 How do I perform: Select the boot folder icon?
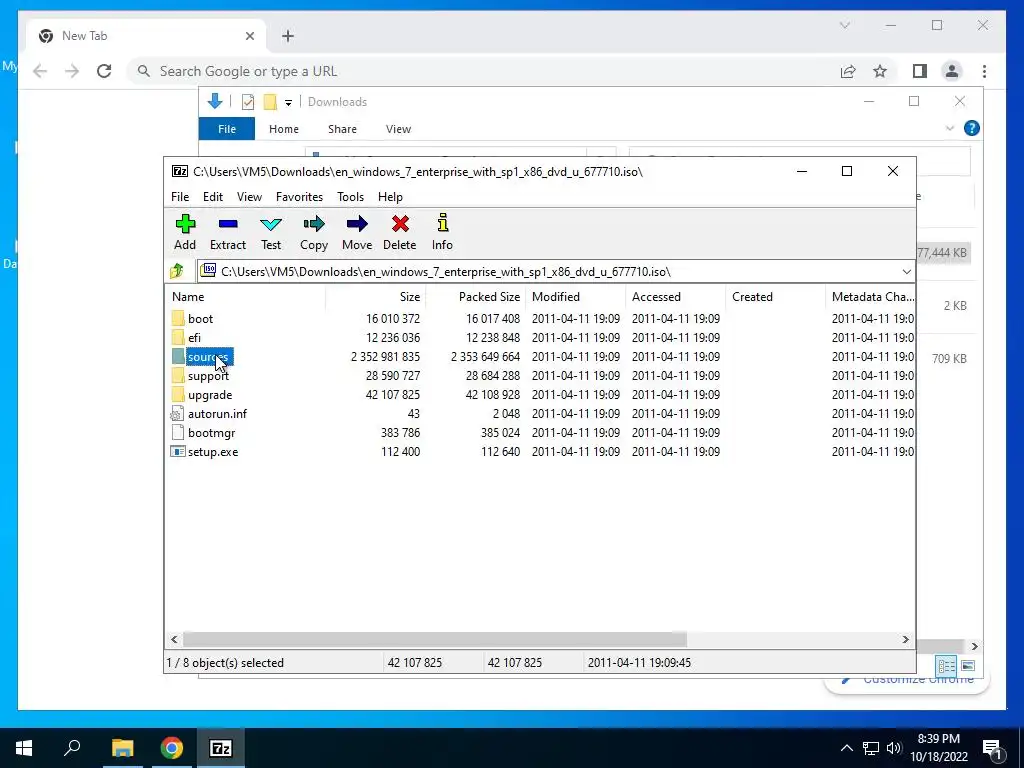click(178, 319)
